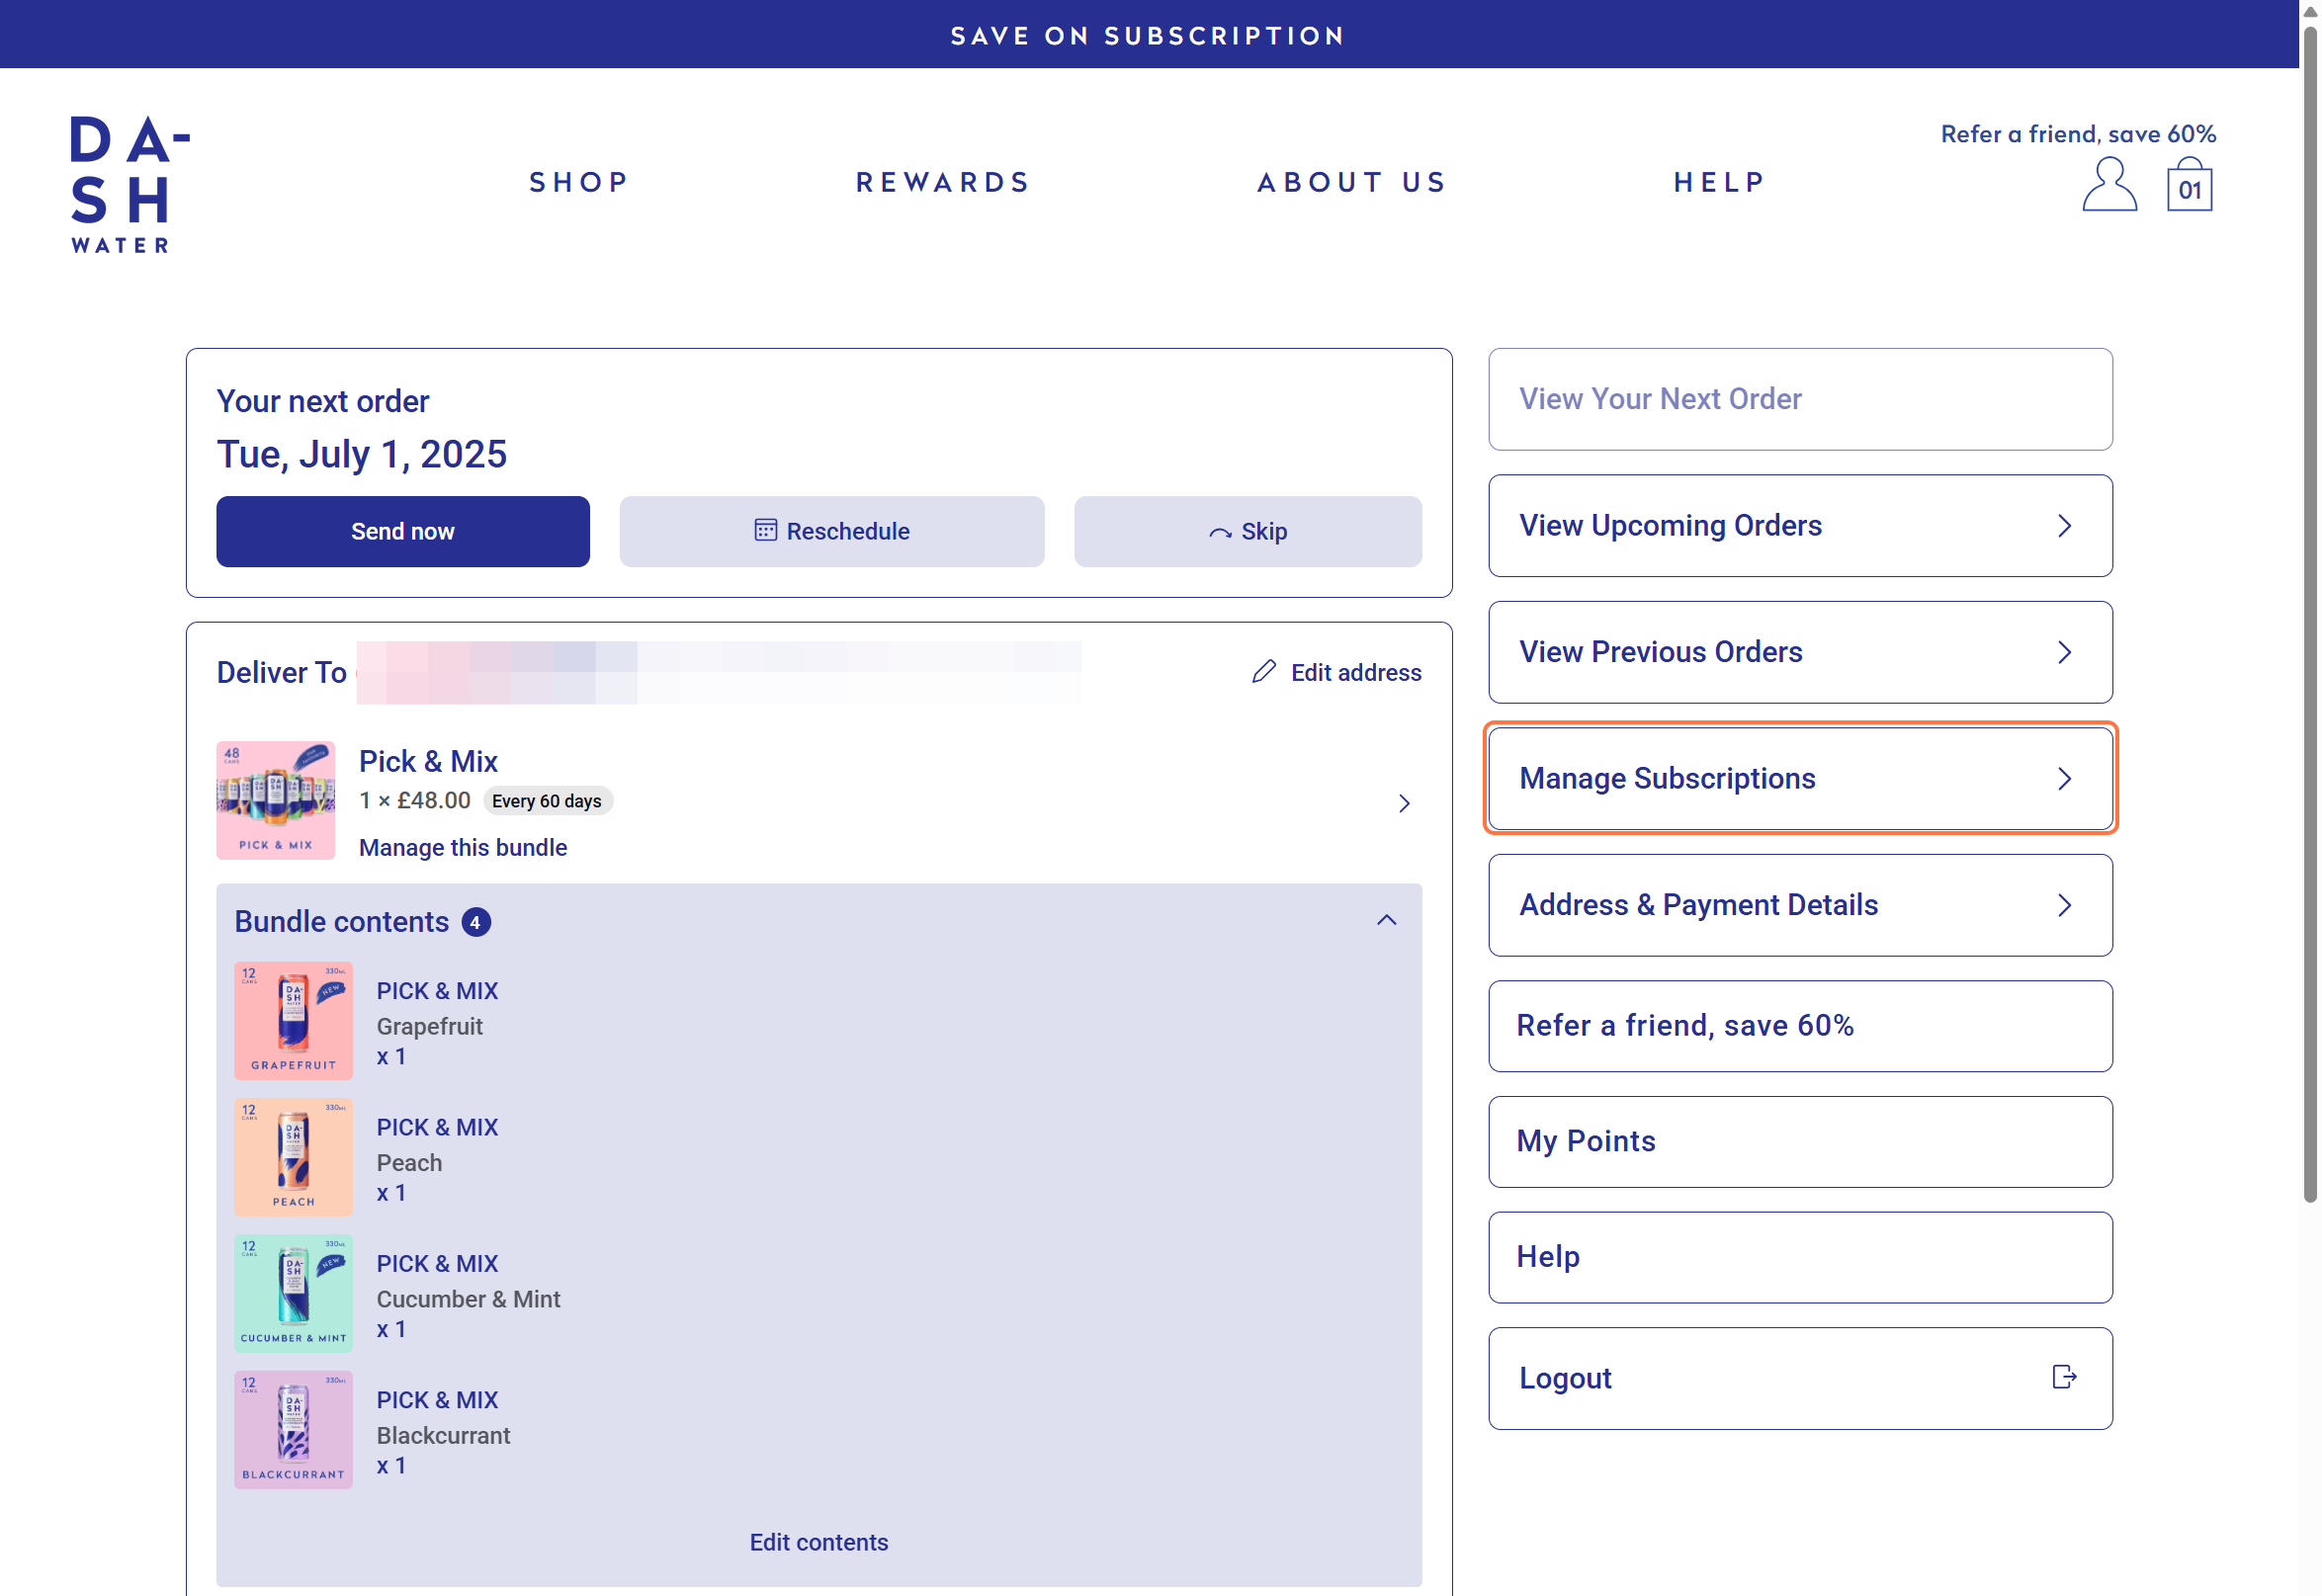Viewport: 2322px width, 1596px height.
Task: Open Manage Subscriptions
Action: (x=1799, y=778)
